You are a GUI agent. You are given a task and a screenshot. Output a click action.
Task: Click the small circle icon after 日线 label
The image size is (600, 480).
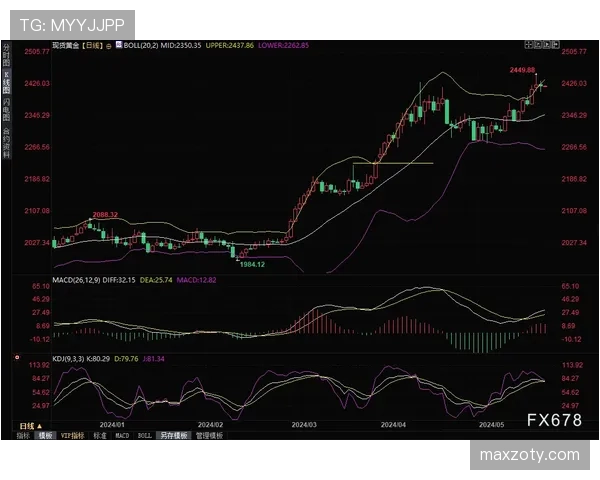[109, 46]
